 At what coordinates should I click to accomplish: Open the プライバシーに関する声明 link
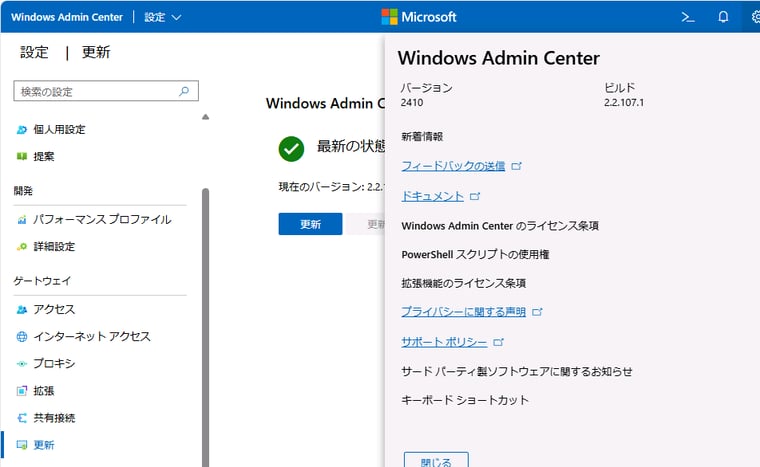(463, 312)
